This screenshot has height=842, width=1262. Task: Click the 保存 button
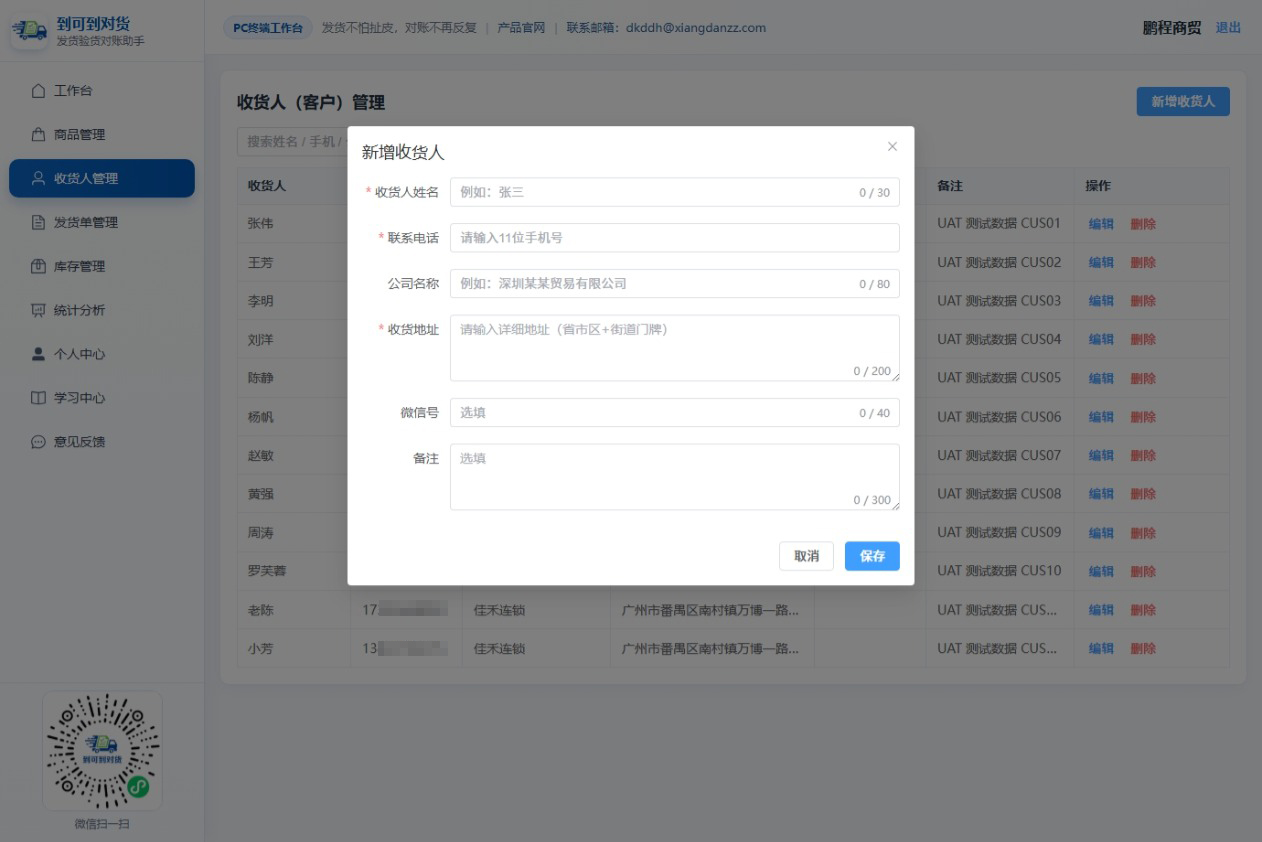point(872,556)
